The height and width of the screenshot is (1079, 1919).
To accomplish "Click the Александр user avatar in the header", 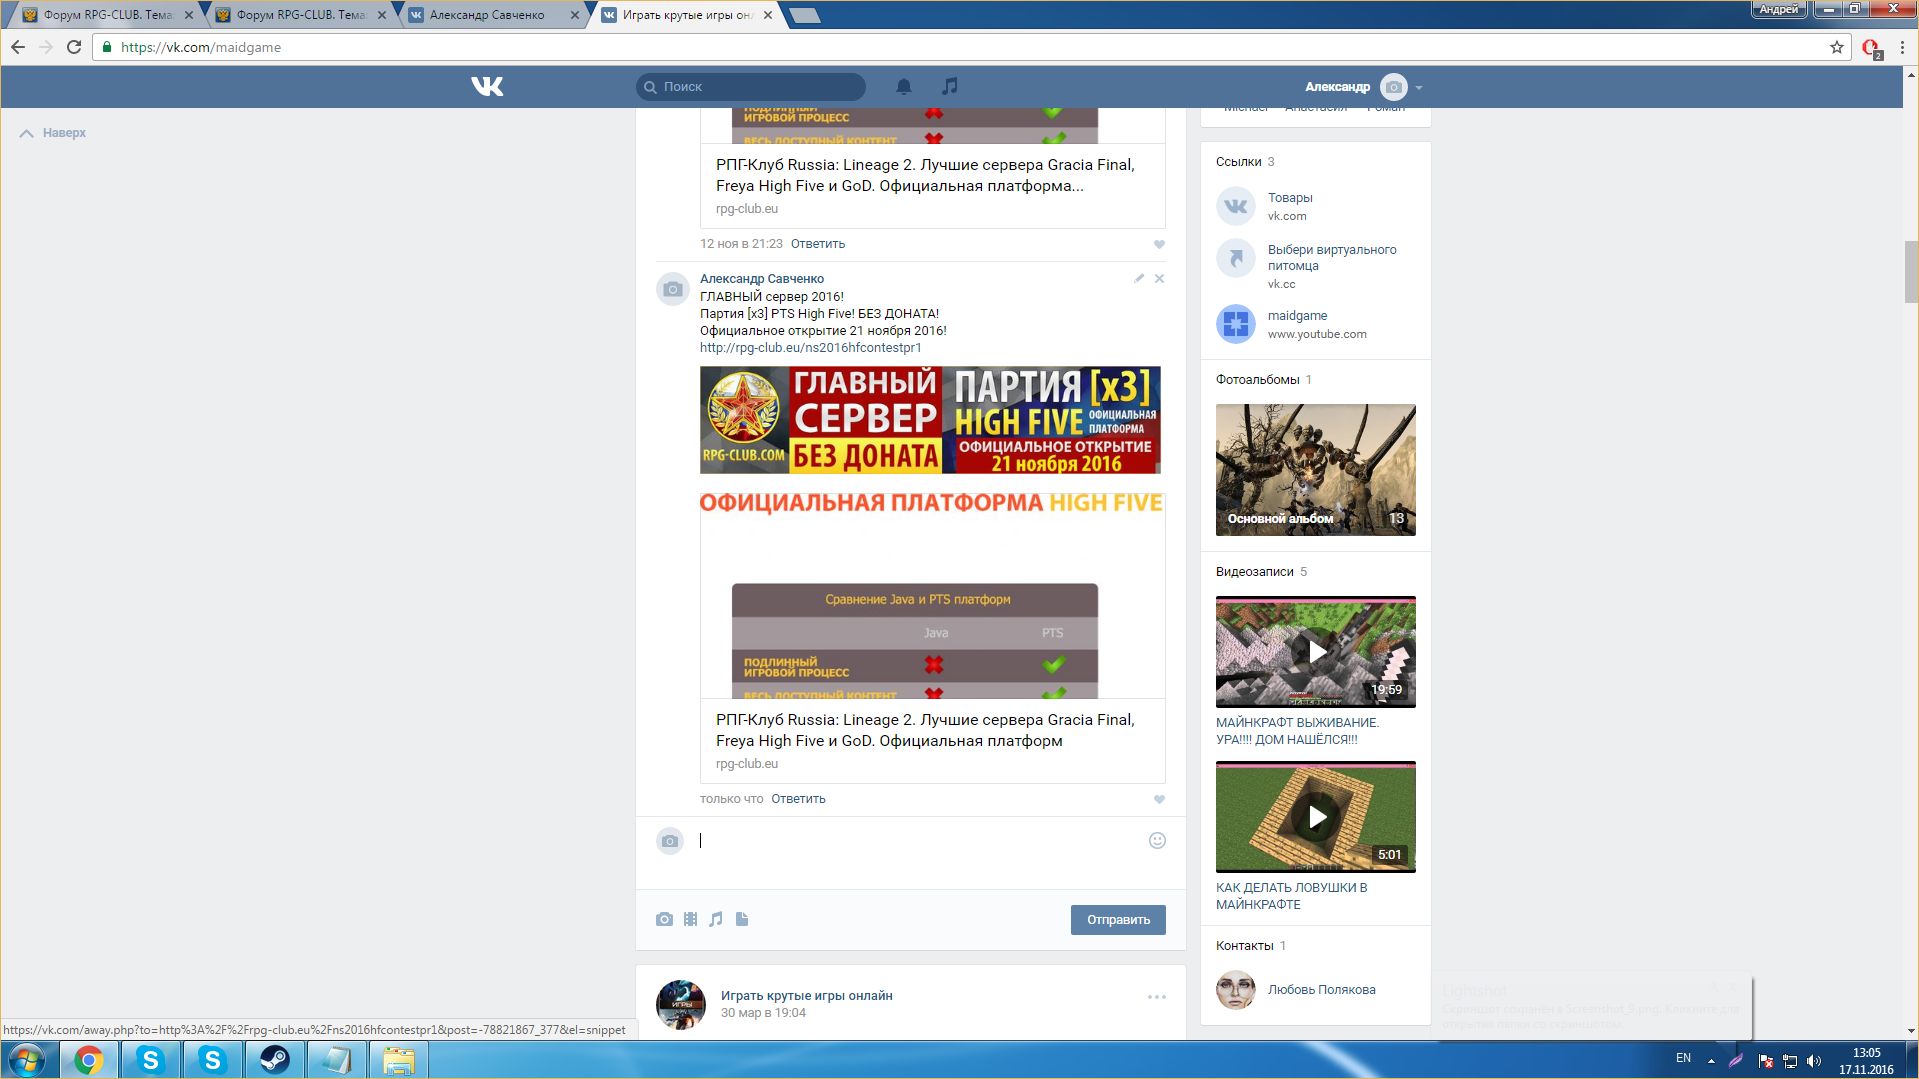I will pyautogui.click(x=1394, y=87).
